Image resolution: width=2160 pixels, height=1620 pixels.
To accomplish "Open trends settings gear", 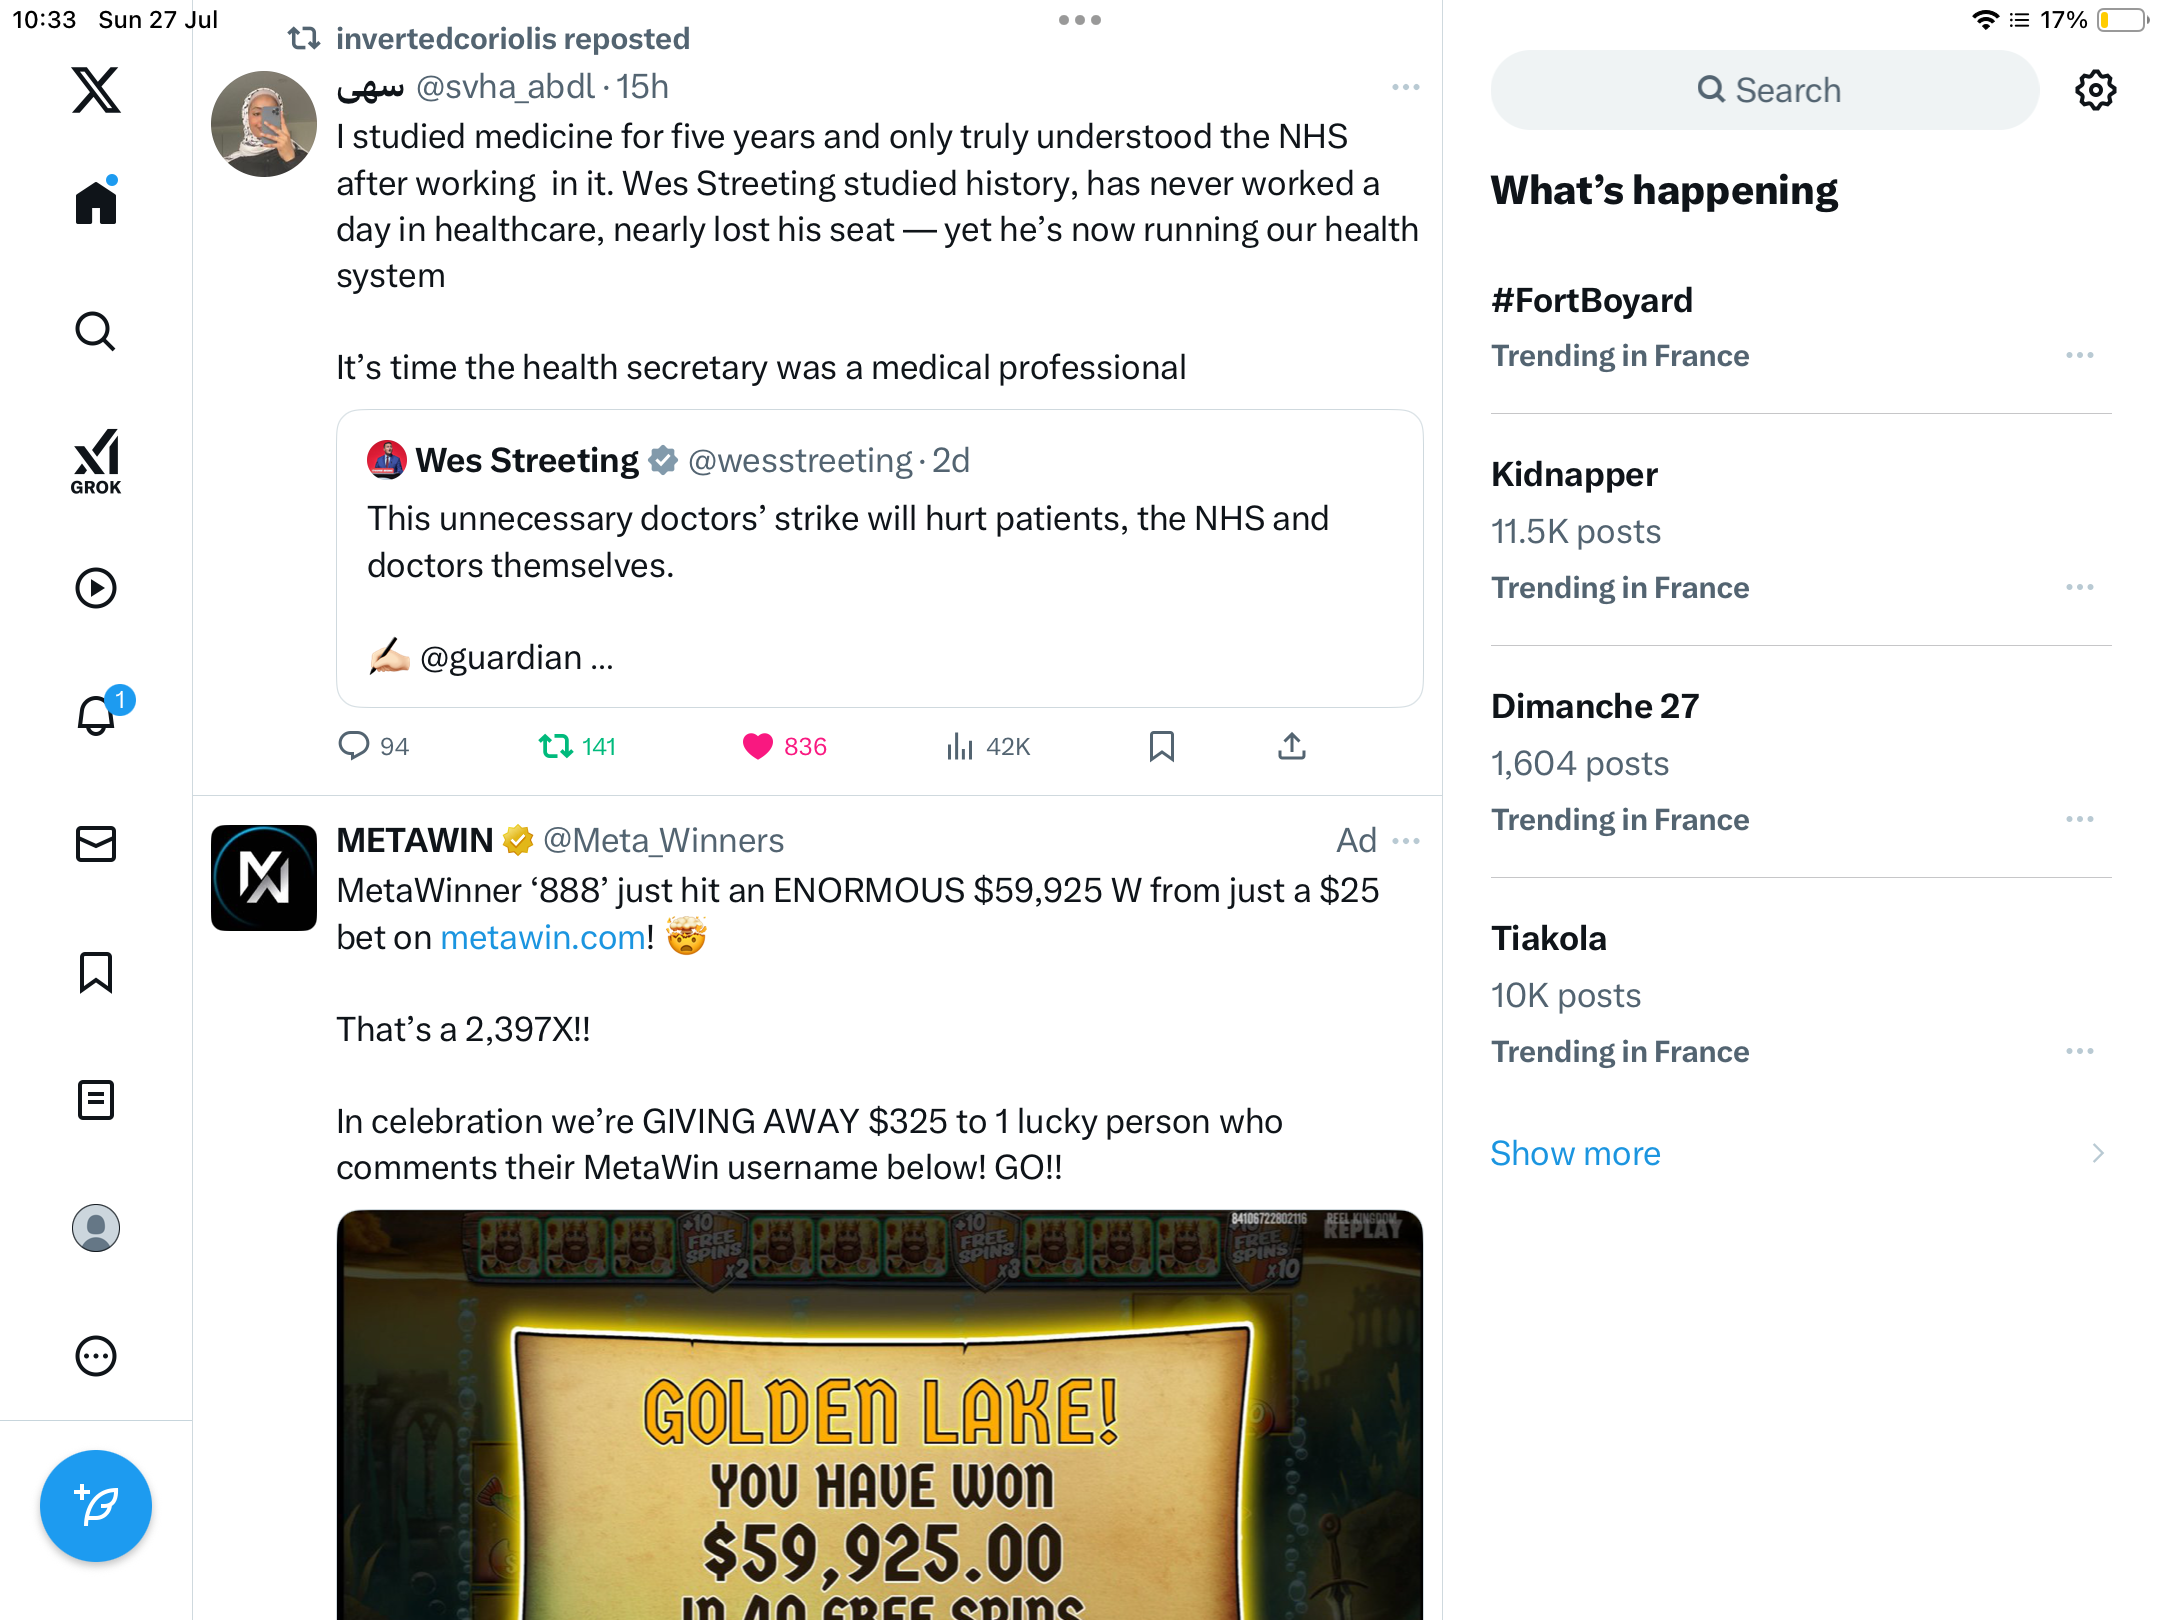I will pyautogui.click(x=2095, y=90).
